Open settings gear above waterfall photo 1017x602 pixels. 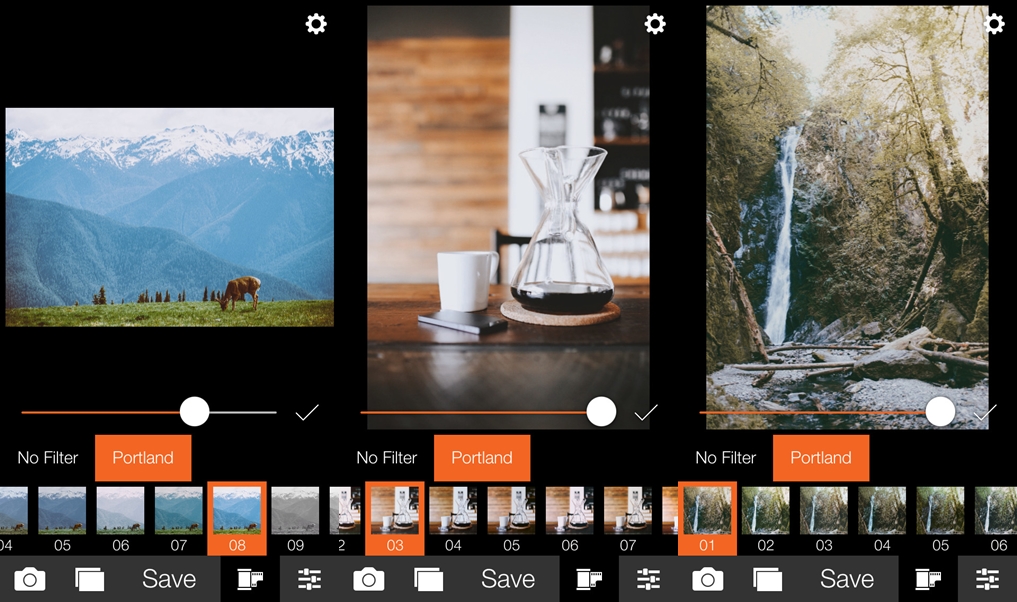[x=994, y=24]
